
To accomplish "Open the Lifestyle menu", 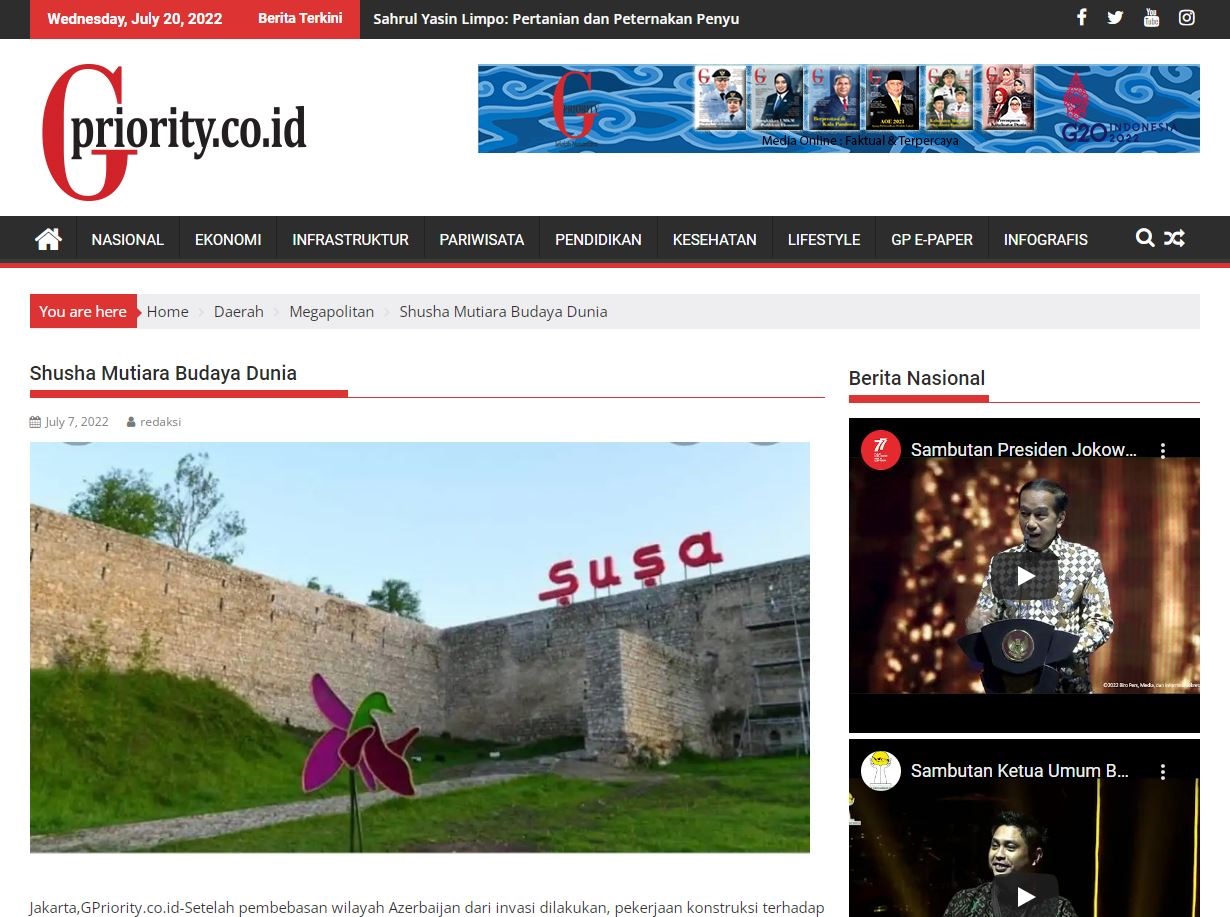I will tap(824, 240).
